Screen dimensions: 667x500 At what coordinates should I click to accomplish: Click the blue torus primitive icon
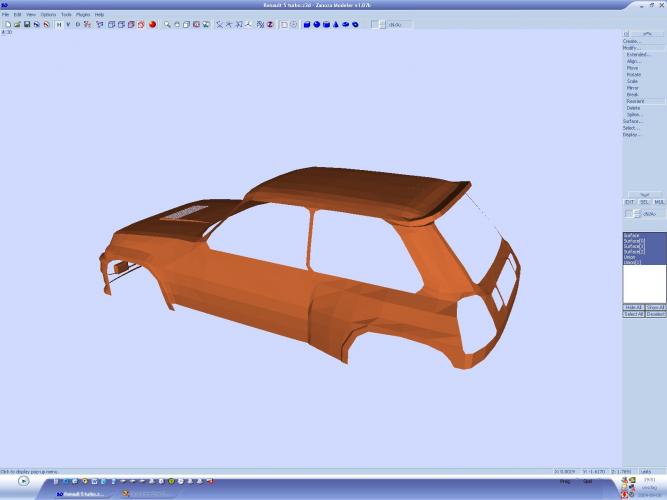(356, 24)
